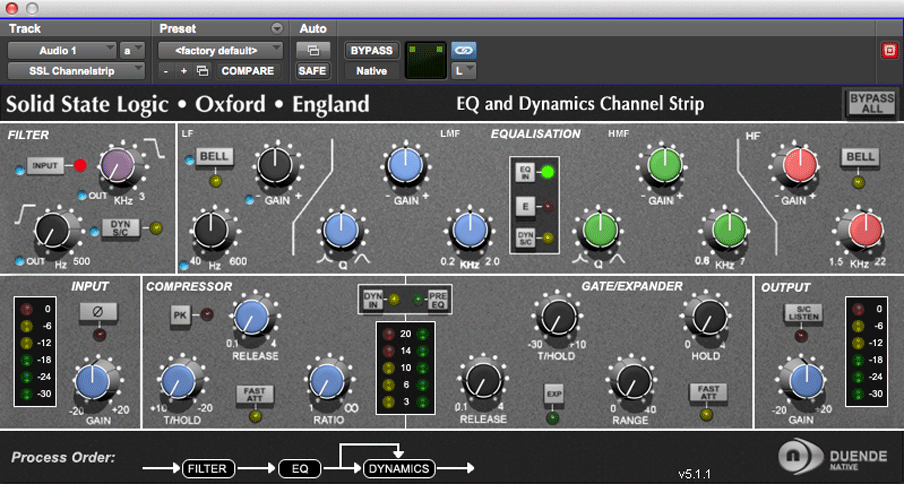The width and height of the screenshot is (904, 484).
Task: Click the version text v5.1.1
Action: (x=695, y=475)
